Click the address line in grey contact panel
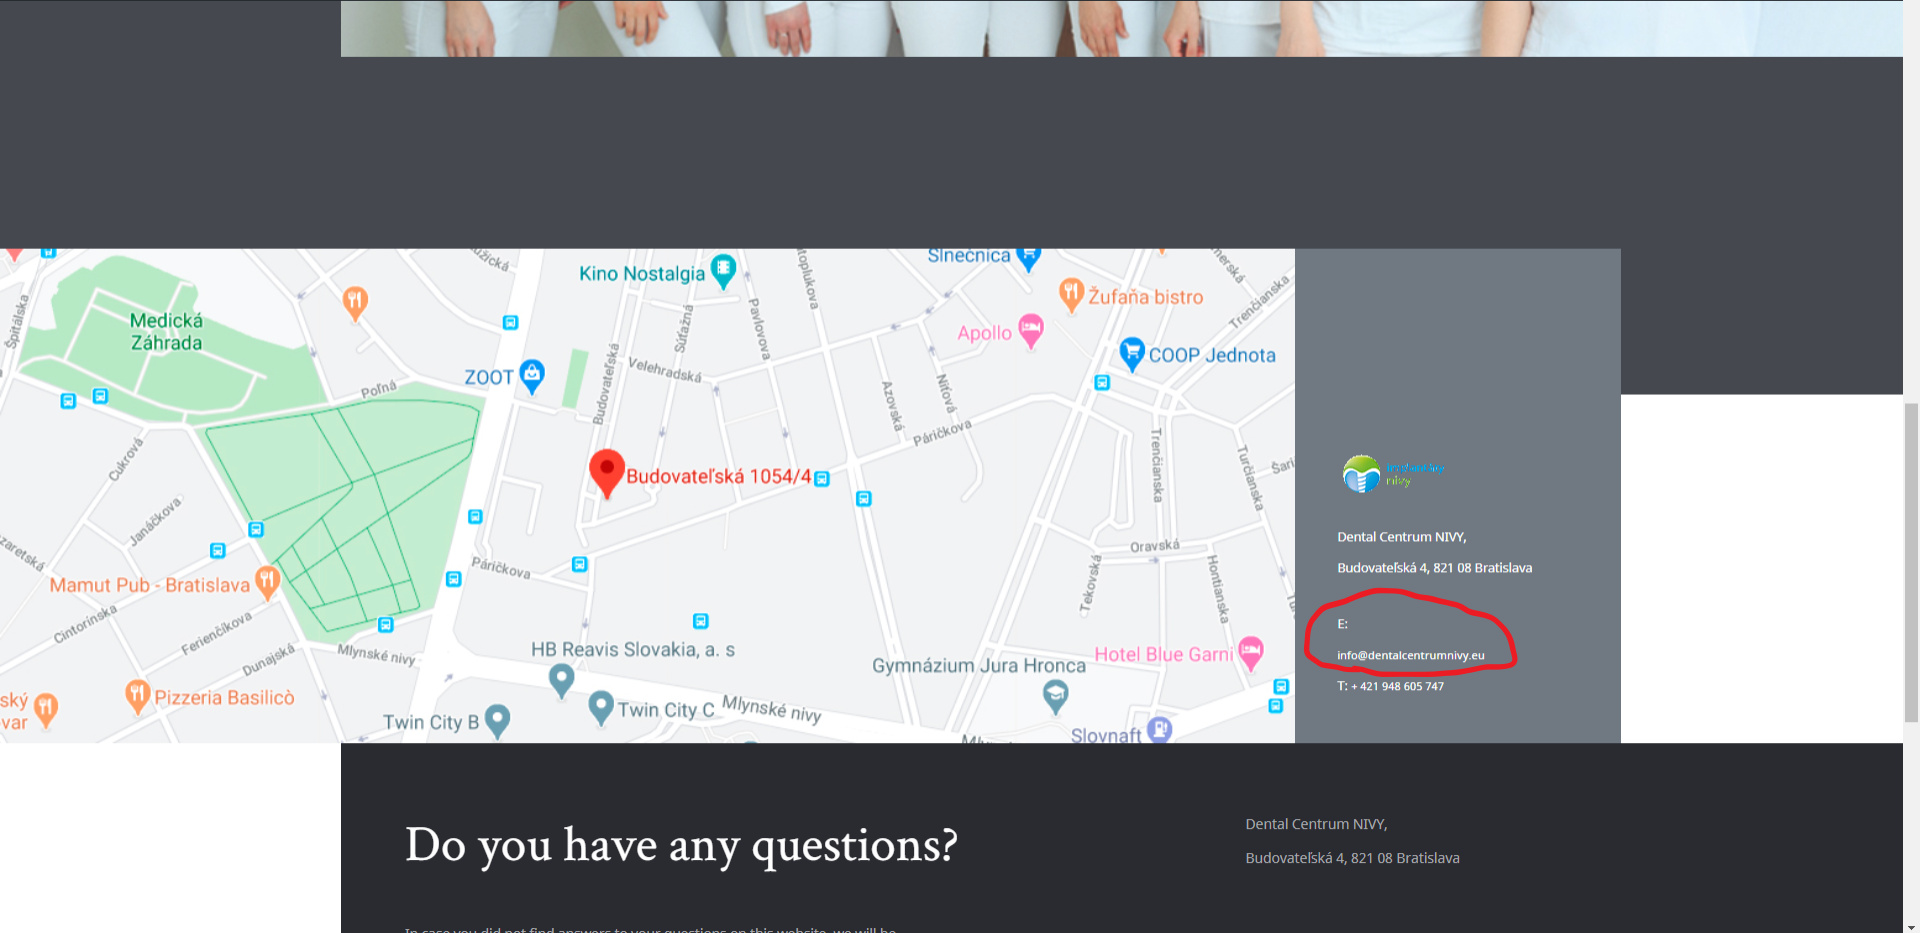Screen dimensions: 1920x933 click(x=1435, y=568)
